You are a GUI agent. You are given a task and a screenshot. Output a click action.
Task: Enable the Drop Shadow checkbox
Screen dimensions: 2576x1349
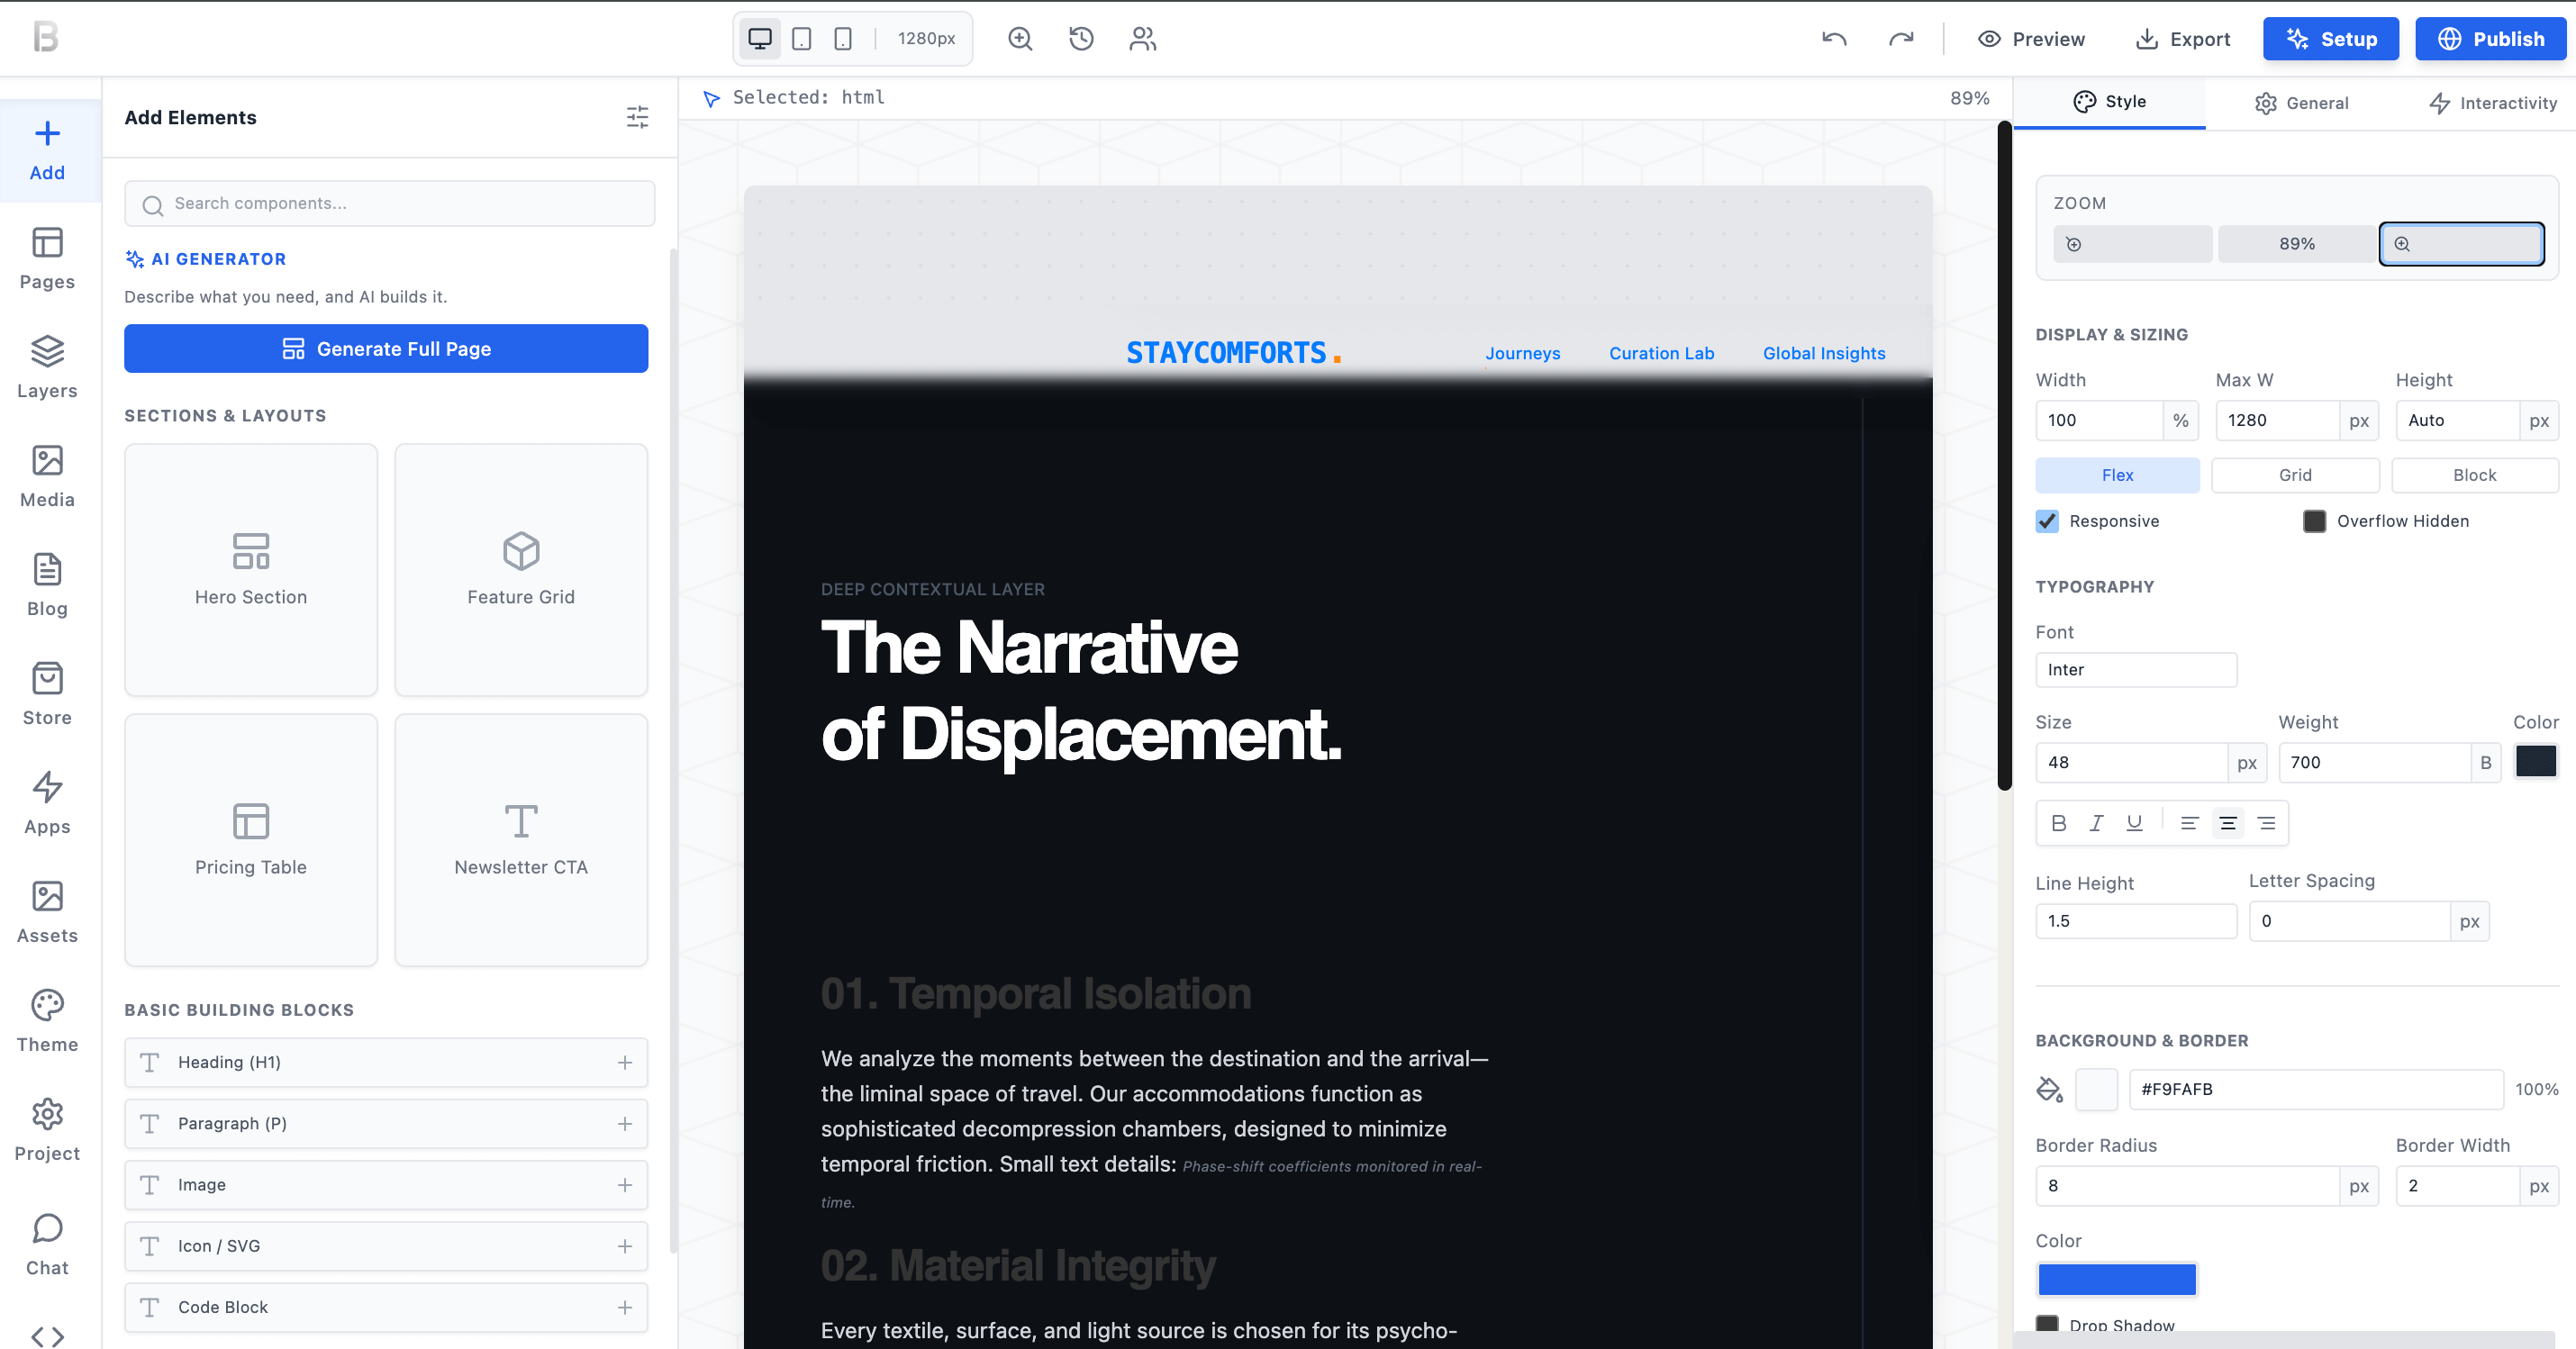pos(2047,1324)
